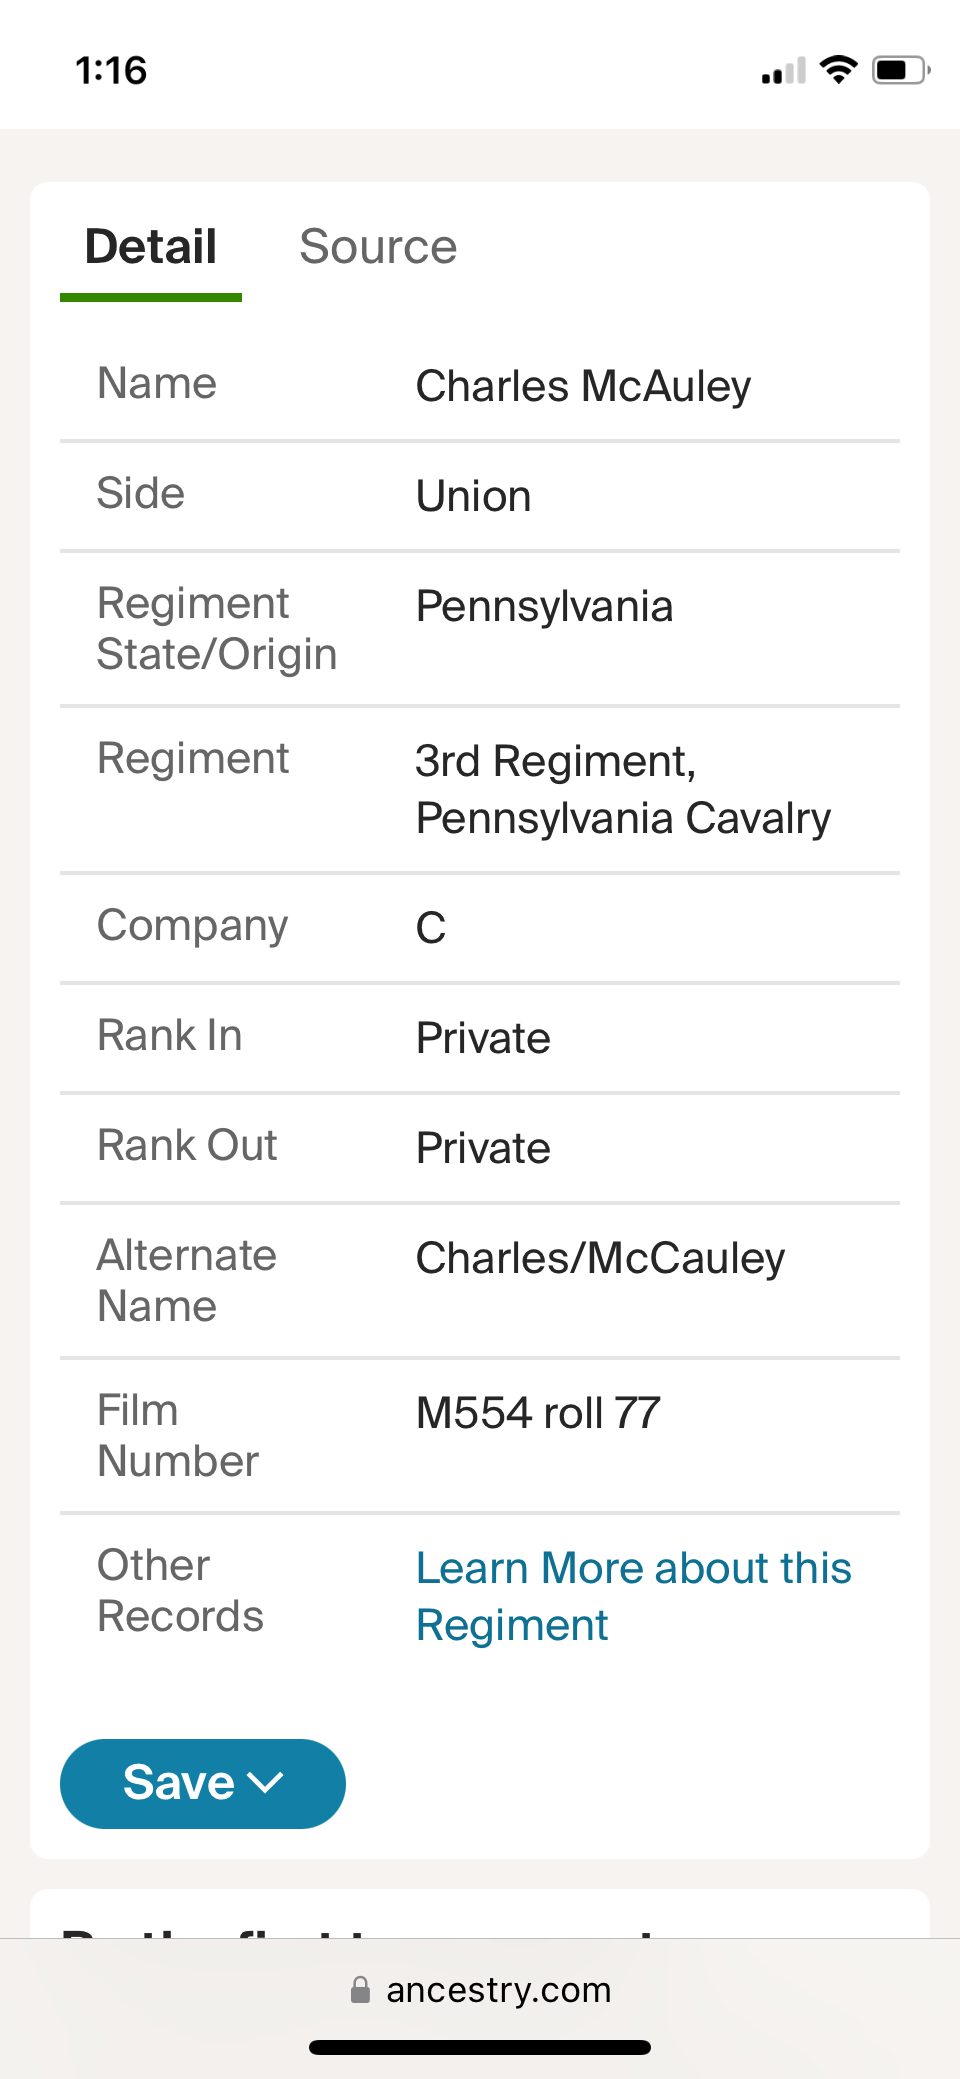Tap the Union side value
Screen dimensions: 960x2079
473,496
